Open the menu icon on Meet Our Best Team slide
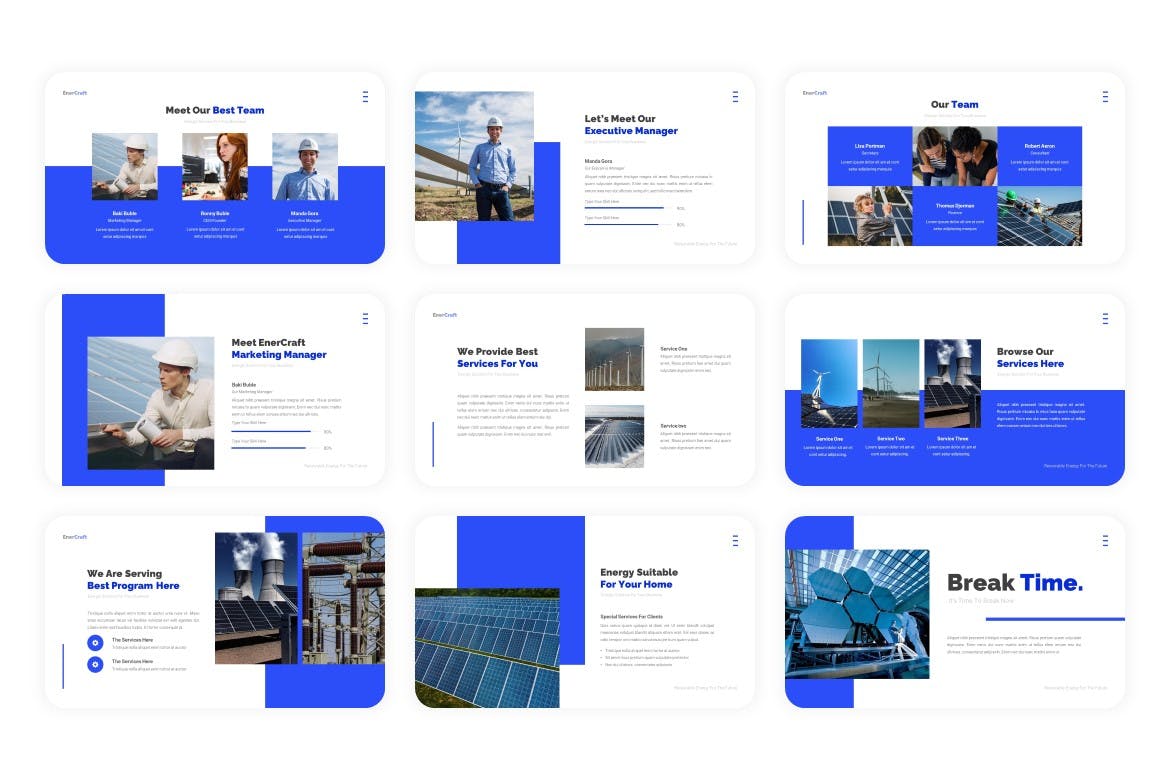 point(365,97)
